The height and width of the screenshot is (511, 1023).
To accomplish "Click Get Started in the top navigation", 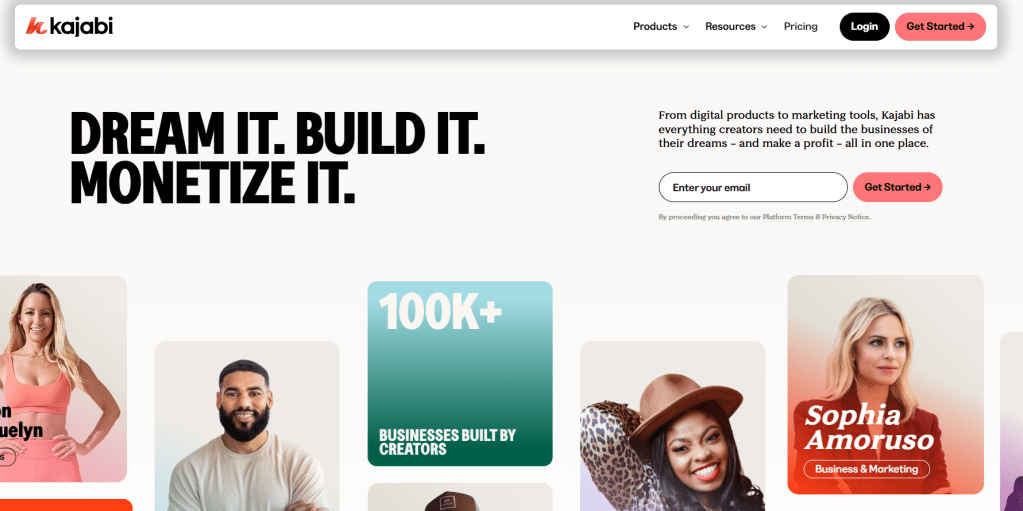I will (940, 27).
